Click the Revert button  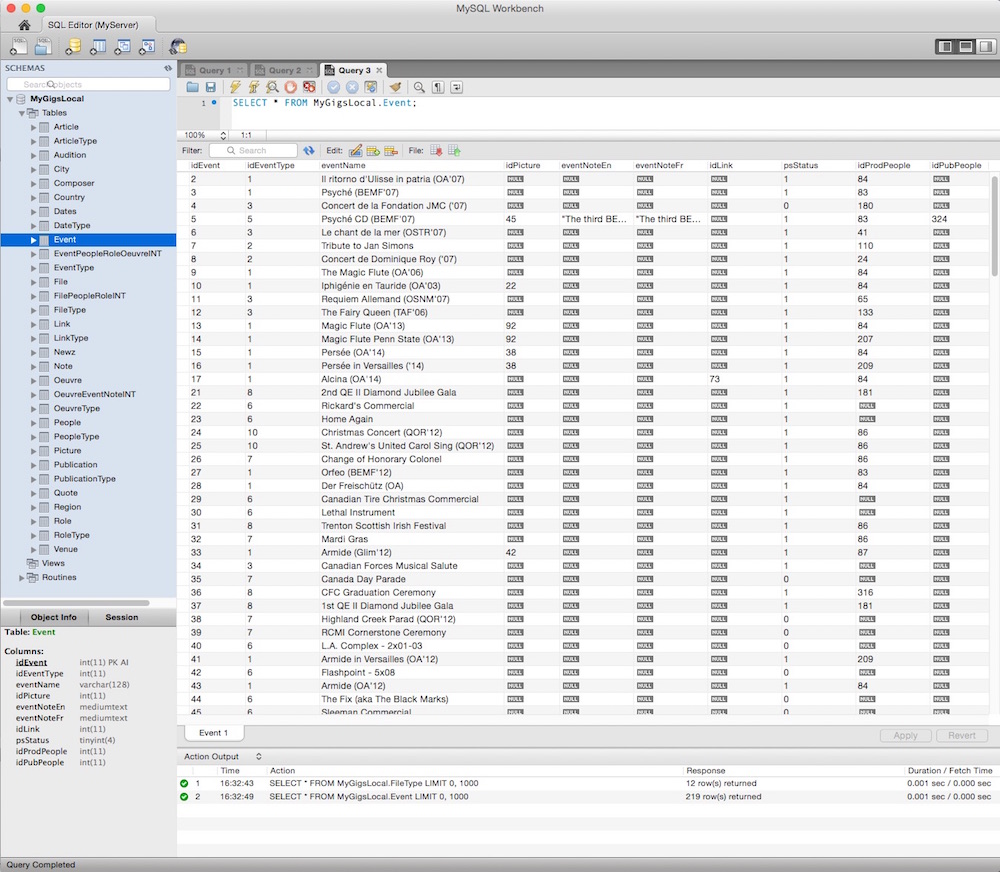[961, 735]
